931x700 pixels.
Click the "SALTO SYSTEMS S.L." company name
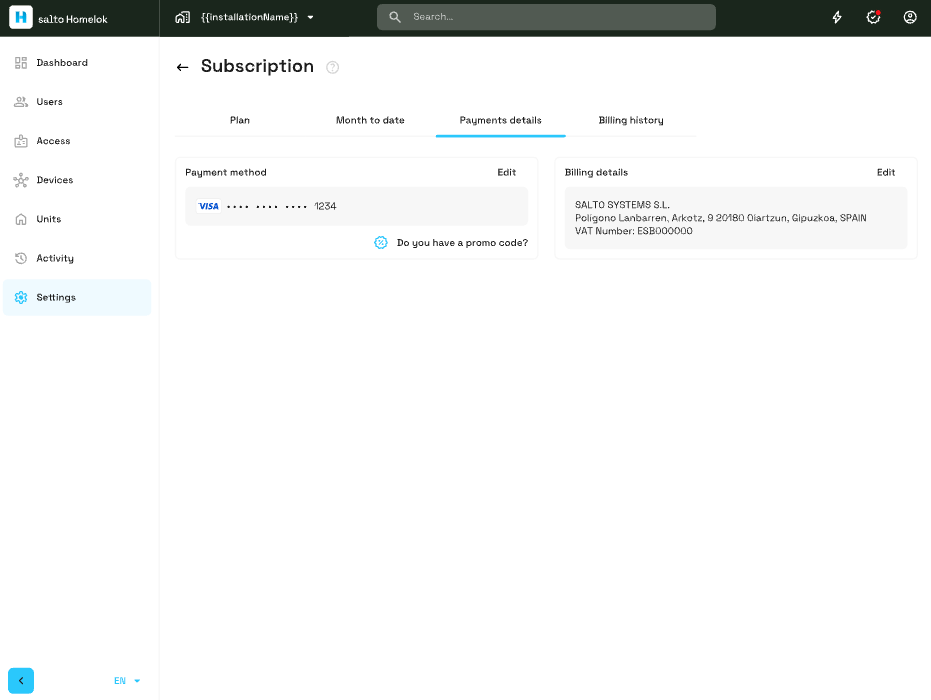(622, 205)
